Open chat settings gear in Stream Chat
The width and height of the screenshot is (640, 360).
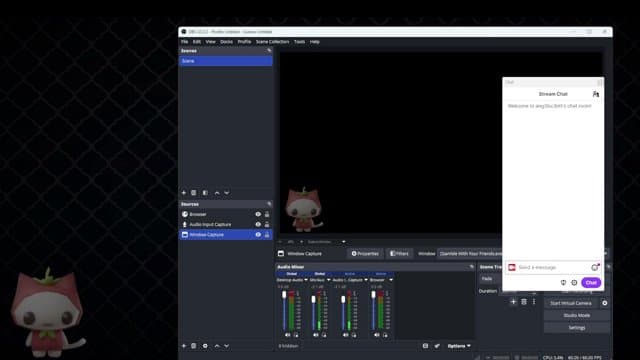pyautogui.click(x=574, y=282)
